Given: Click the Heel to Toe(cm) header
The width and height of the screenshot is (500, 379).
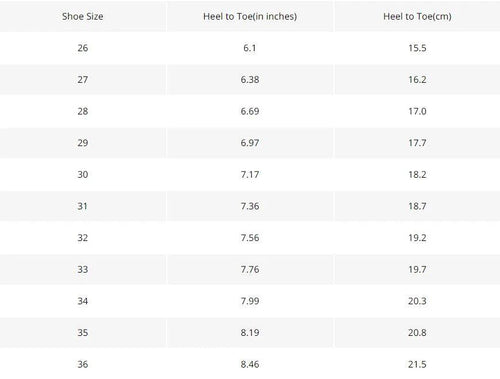Looking at the screenshot, I should point(417,16).
